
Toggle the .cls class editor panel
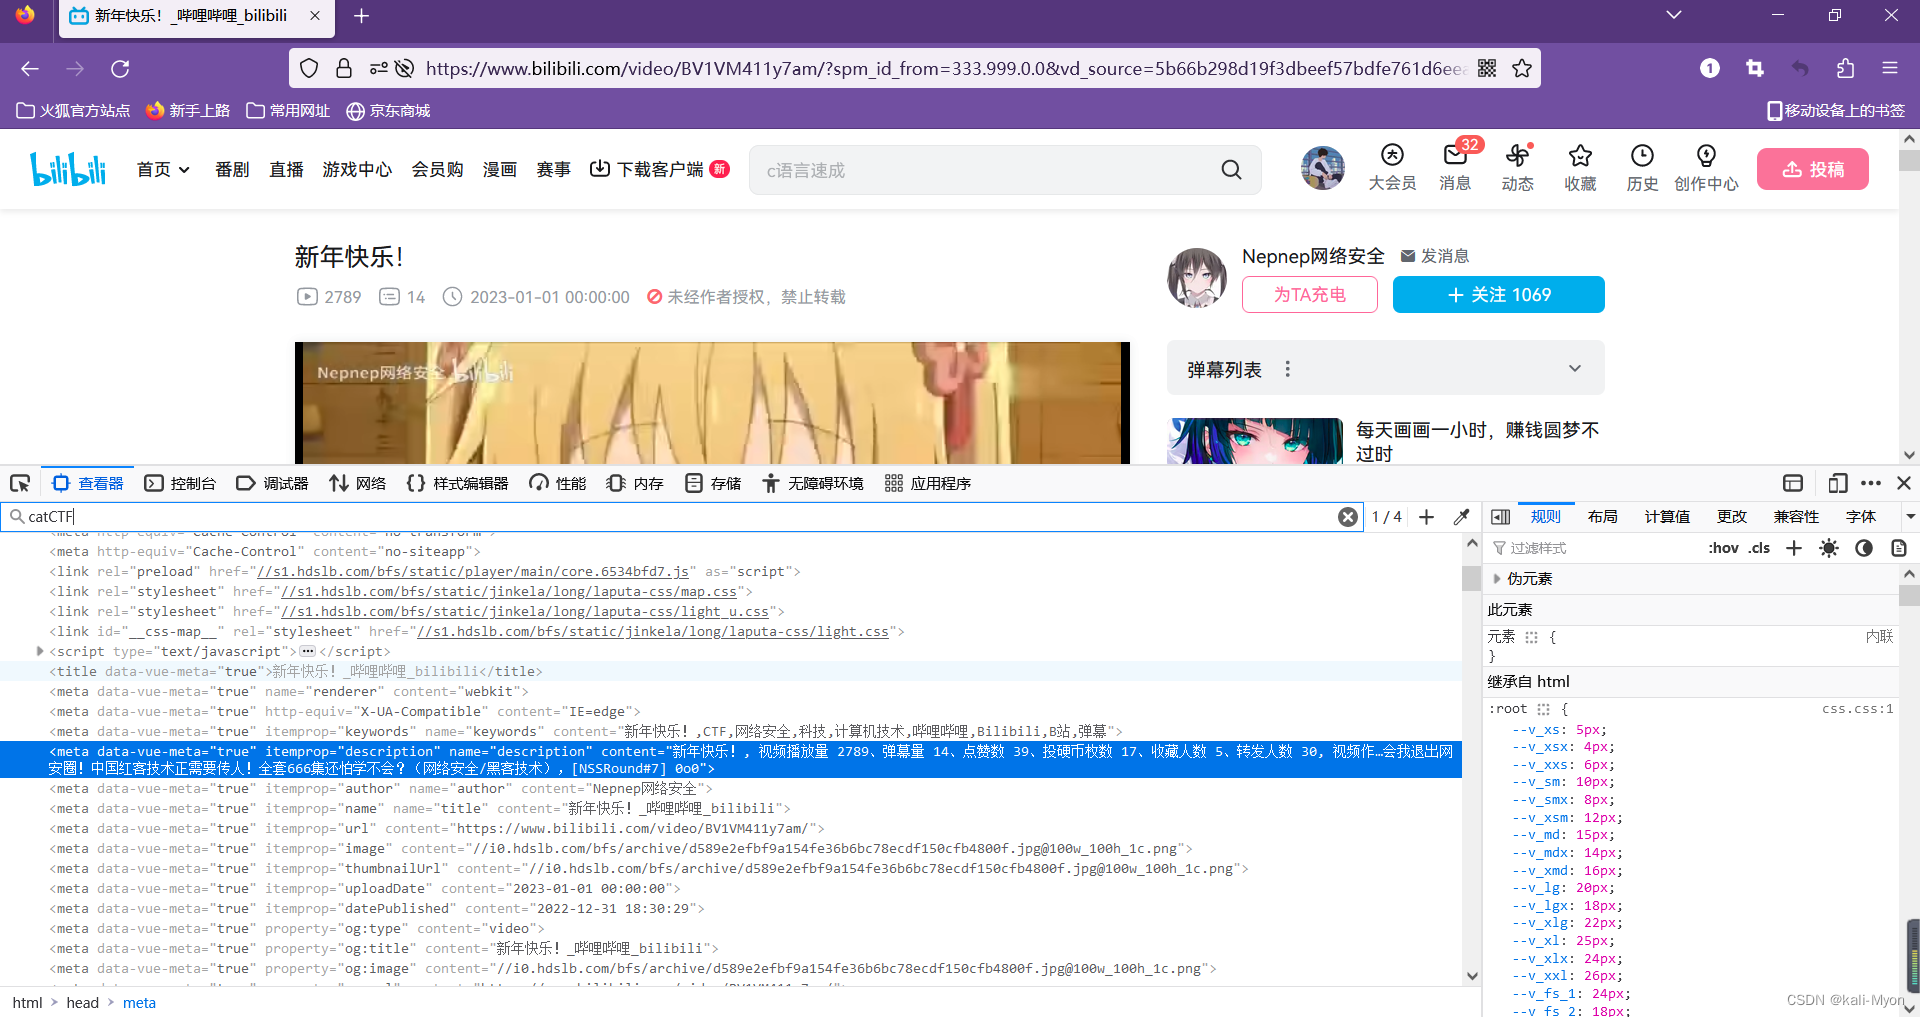tap(1760, 548)
